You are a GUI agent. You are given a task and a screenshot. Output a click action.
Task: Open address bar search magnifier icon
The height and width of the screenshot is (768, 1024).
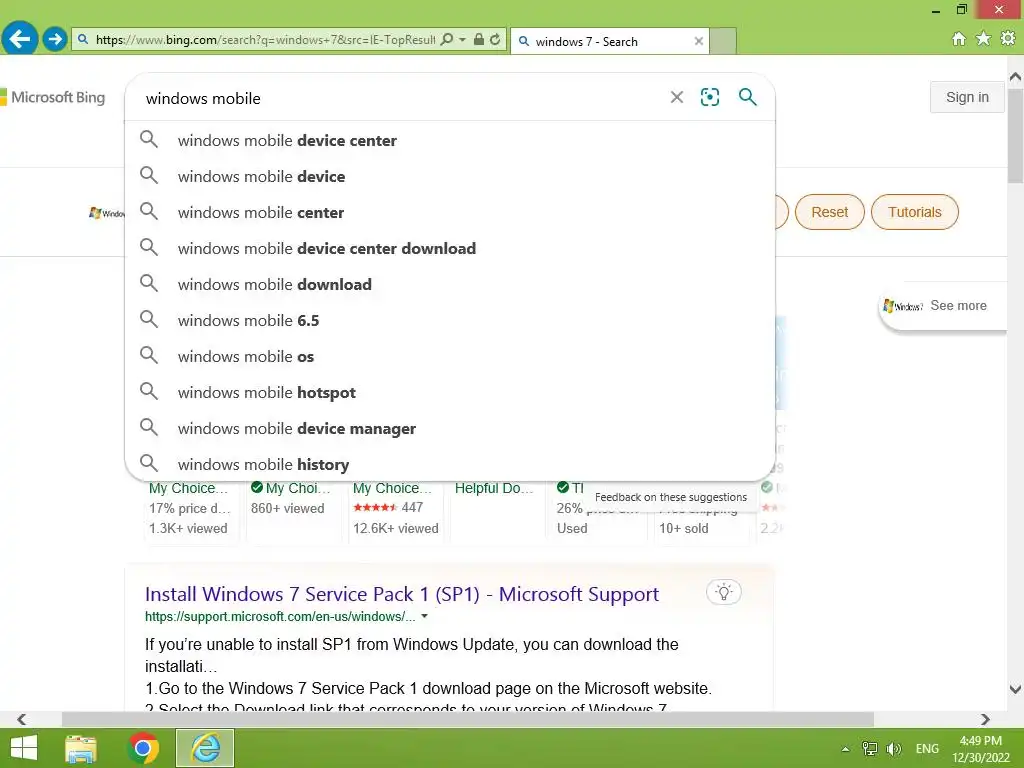tap(447, 40)
